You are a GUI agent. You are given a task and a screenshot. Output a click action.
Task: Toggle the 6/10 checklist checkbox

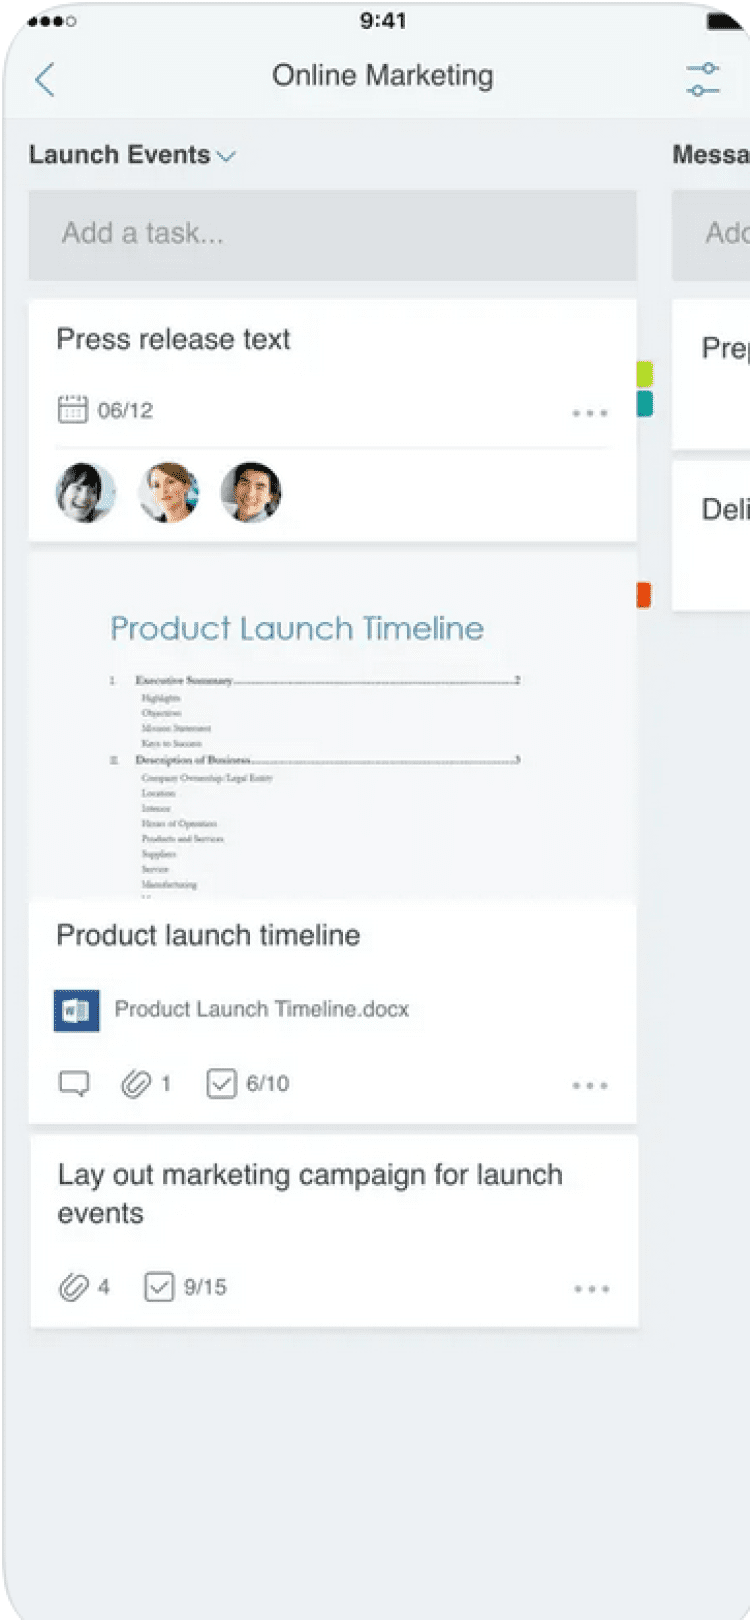coord(221,1083)
